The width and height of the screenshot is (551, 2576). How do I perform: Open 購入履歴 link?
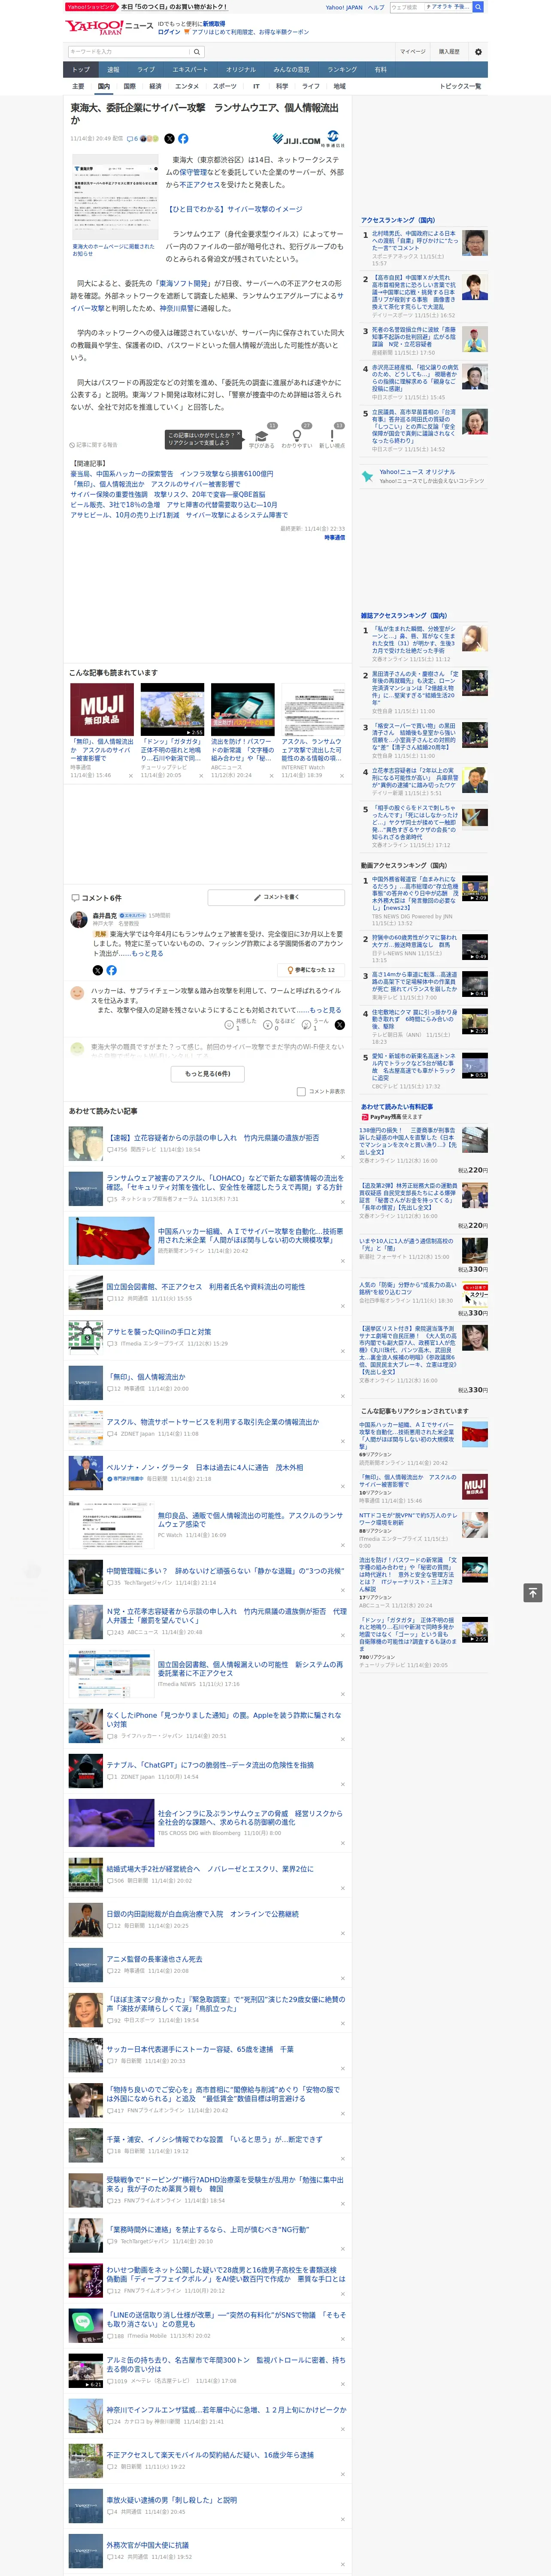(449, 52)
